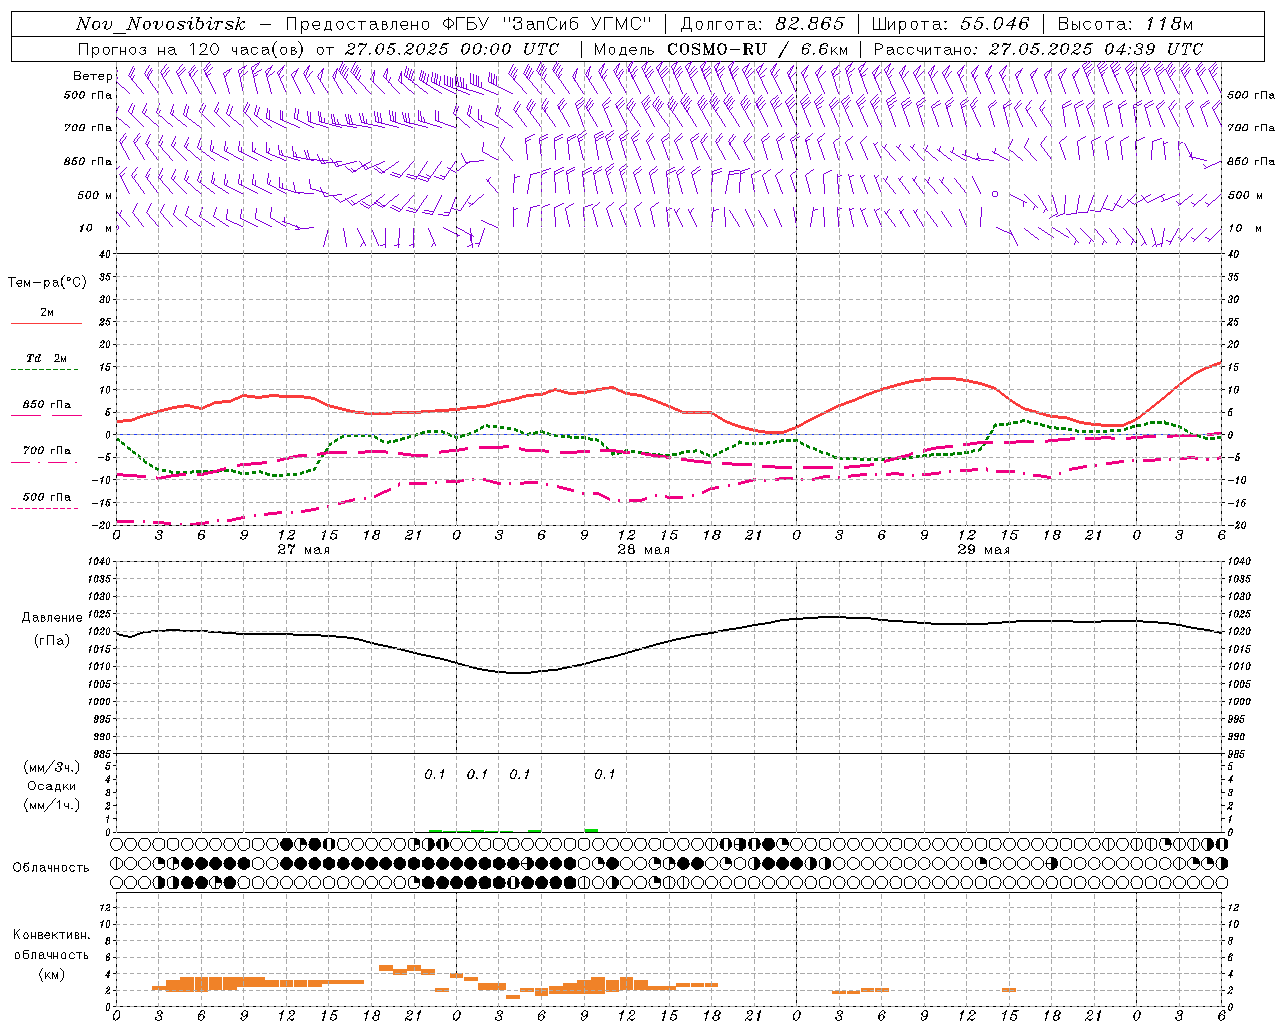Click the 27 мая date label
Viewport: 1280px width, 1024px height.
pos(304,550)
